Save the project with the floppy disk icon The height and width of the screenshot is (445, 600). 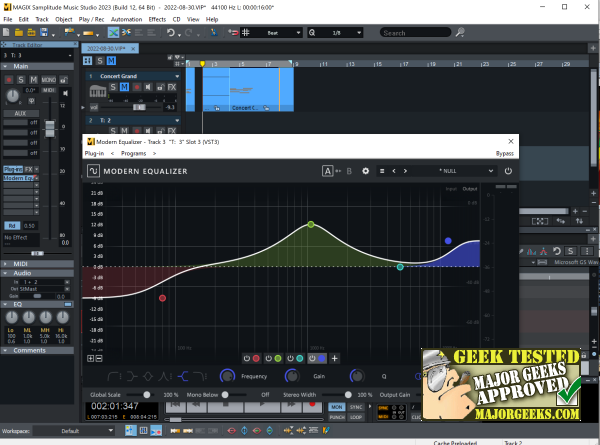click(x=44, y=33)
